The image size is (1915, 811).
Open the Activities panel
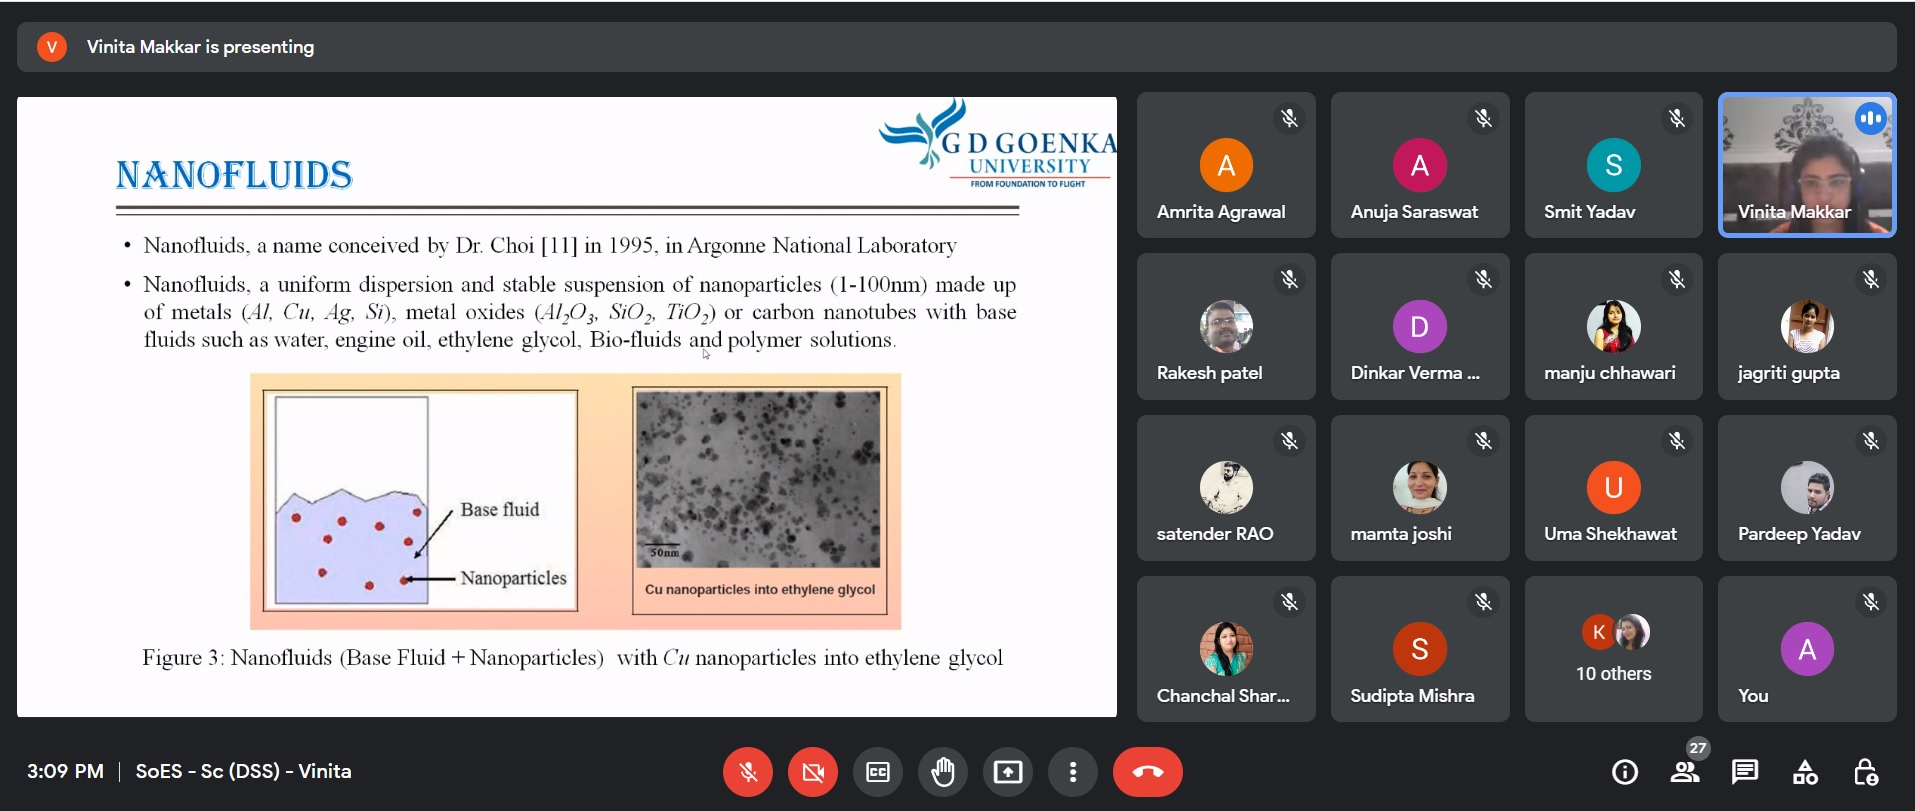pos(1805,772)
